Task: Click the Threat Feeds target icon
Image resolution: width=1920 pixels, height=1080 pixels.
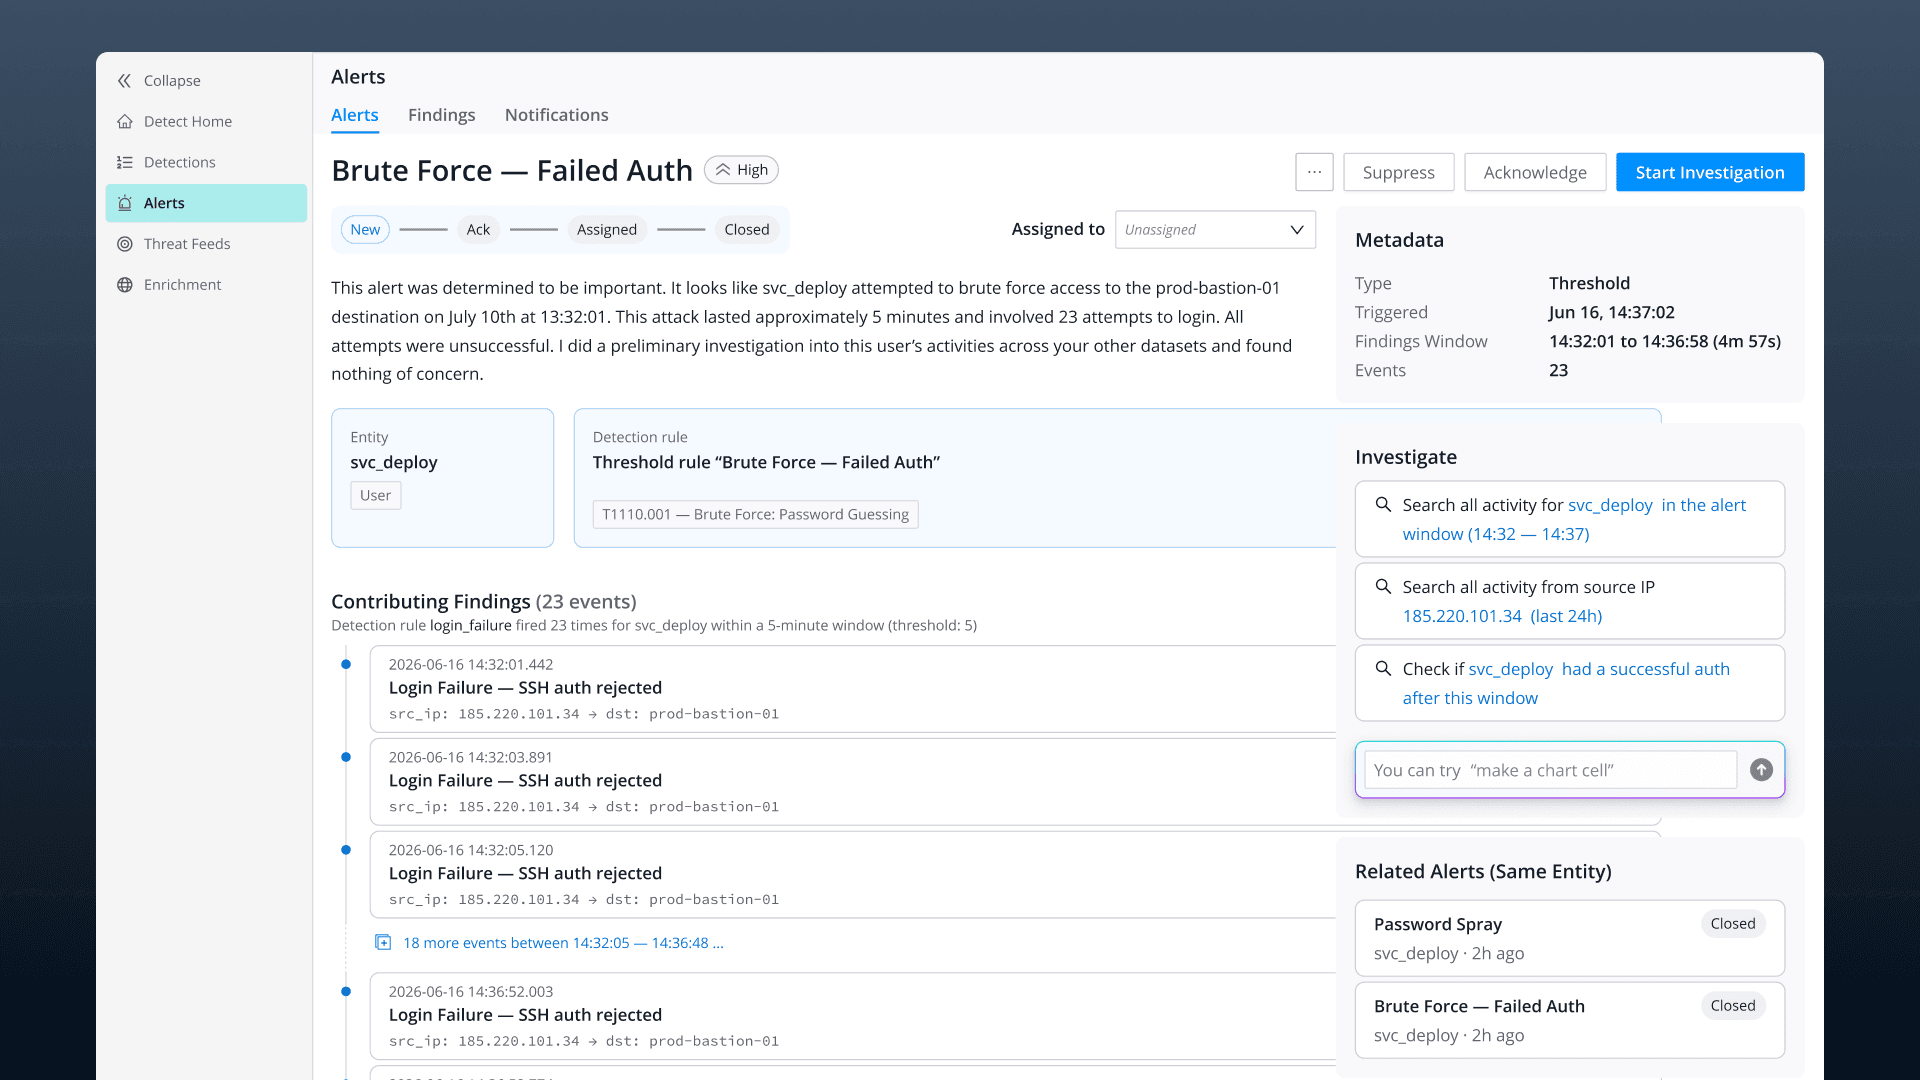Action: (x=124, y=244)
